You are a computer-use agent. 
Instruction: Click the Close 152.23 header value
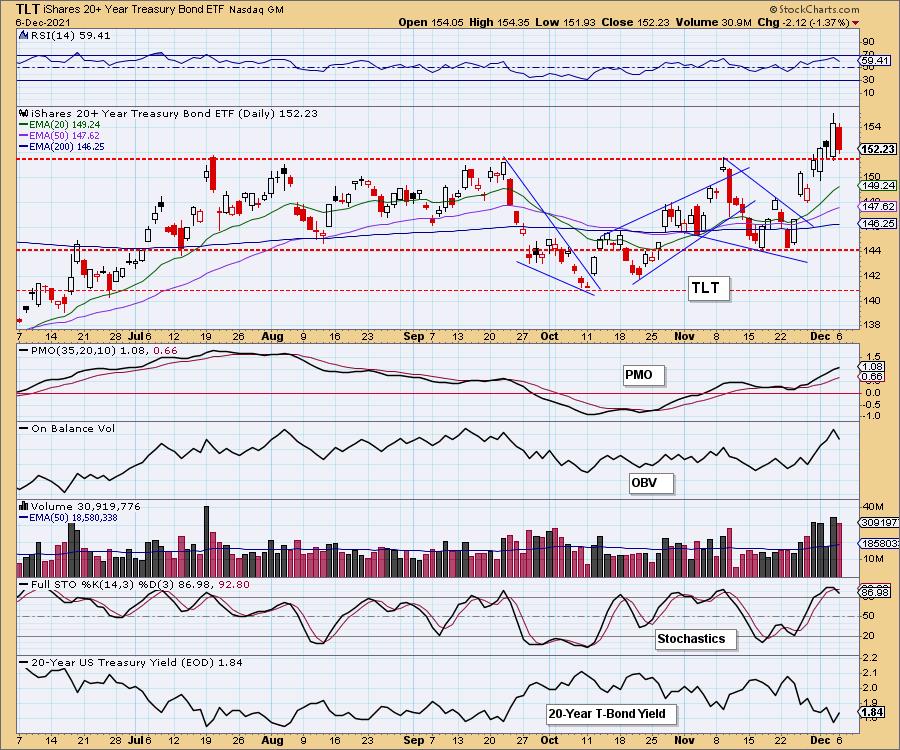pyautogui.click(x=636, y=22)
